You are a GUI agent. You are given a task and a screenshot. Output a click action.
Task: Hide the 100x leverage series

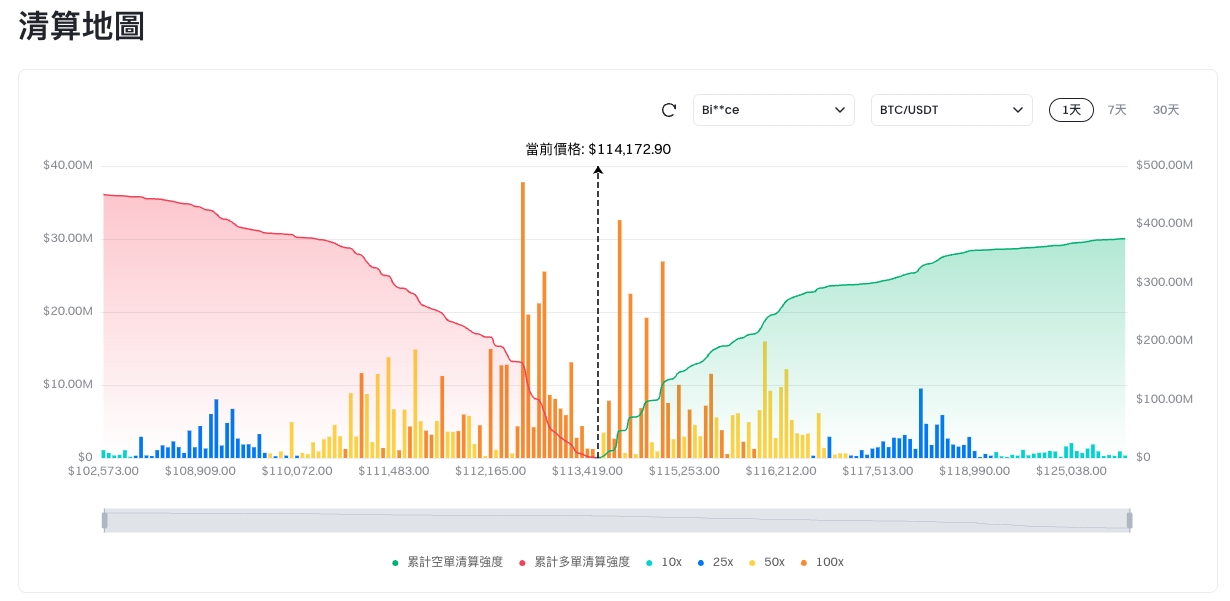click(x=821, y=562)
